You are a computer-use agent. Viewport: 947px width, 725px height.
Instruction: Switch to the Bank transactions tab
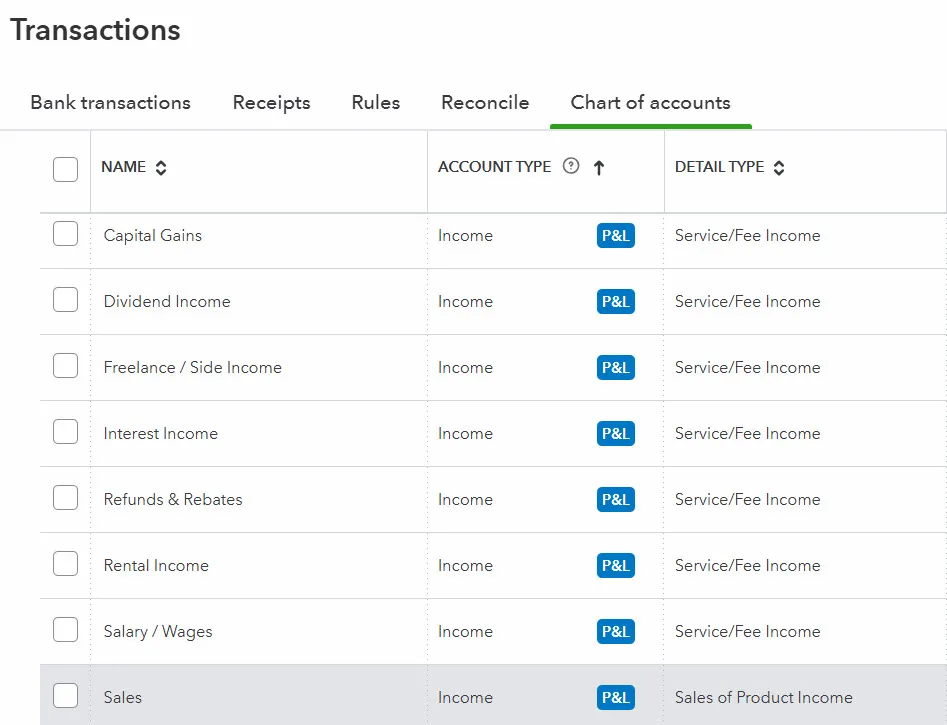click(x=110, y=103)
